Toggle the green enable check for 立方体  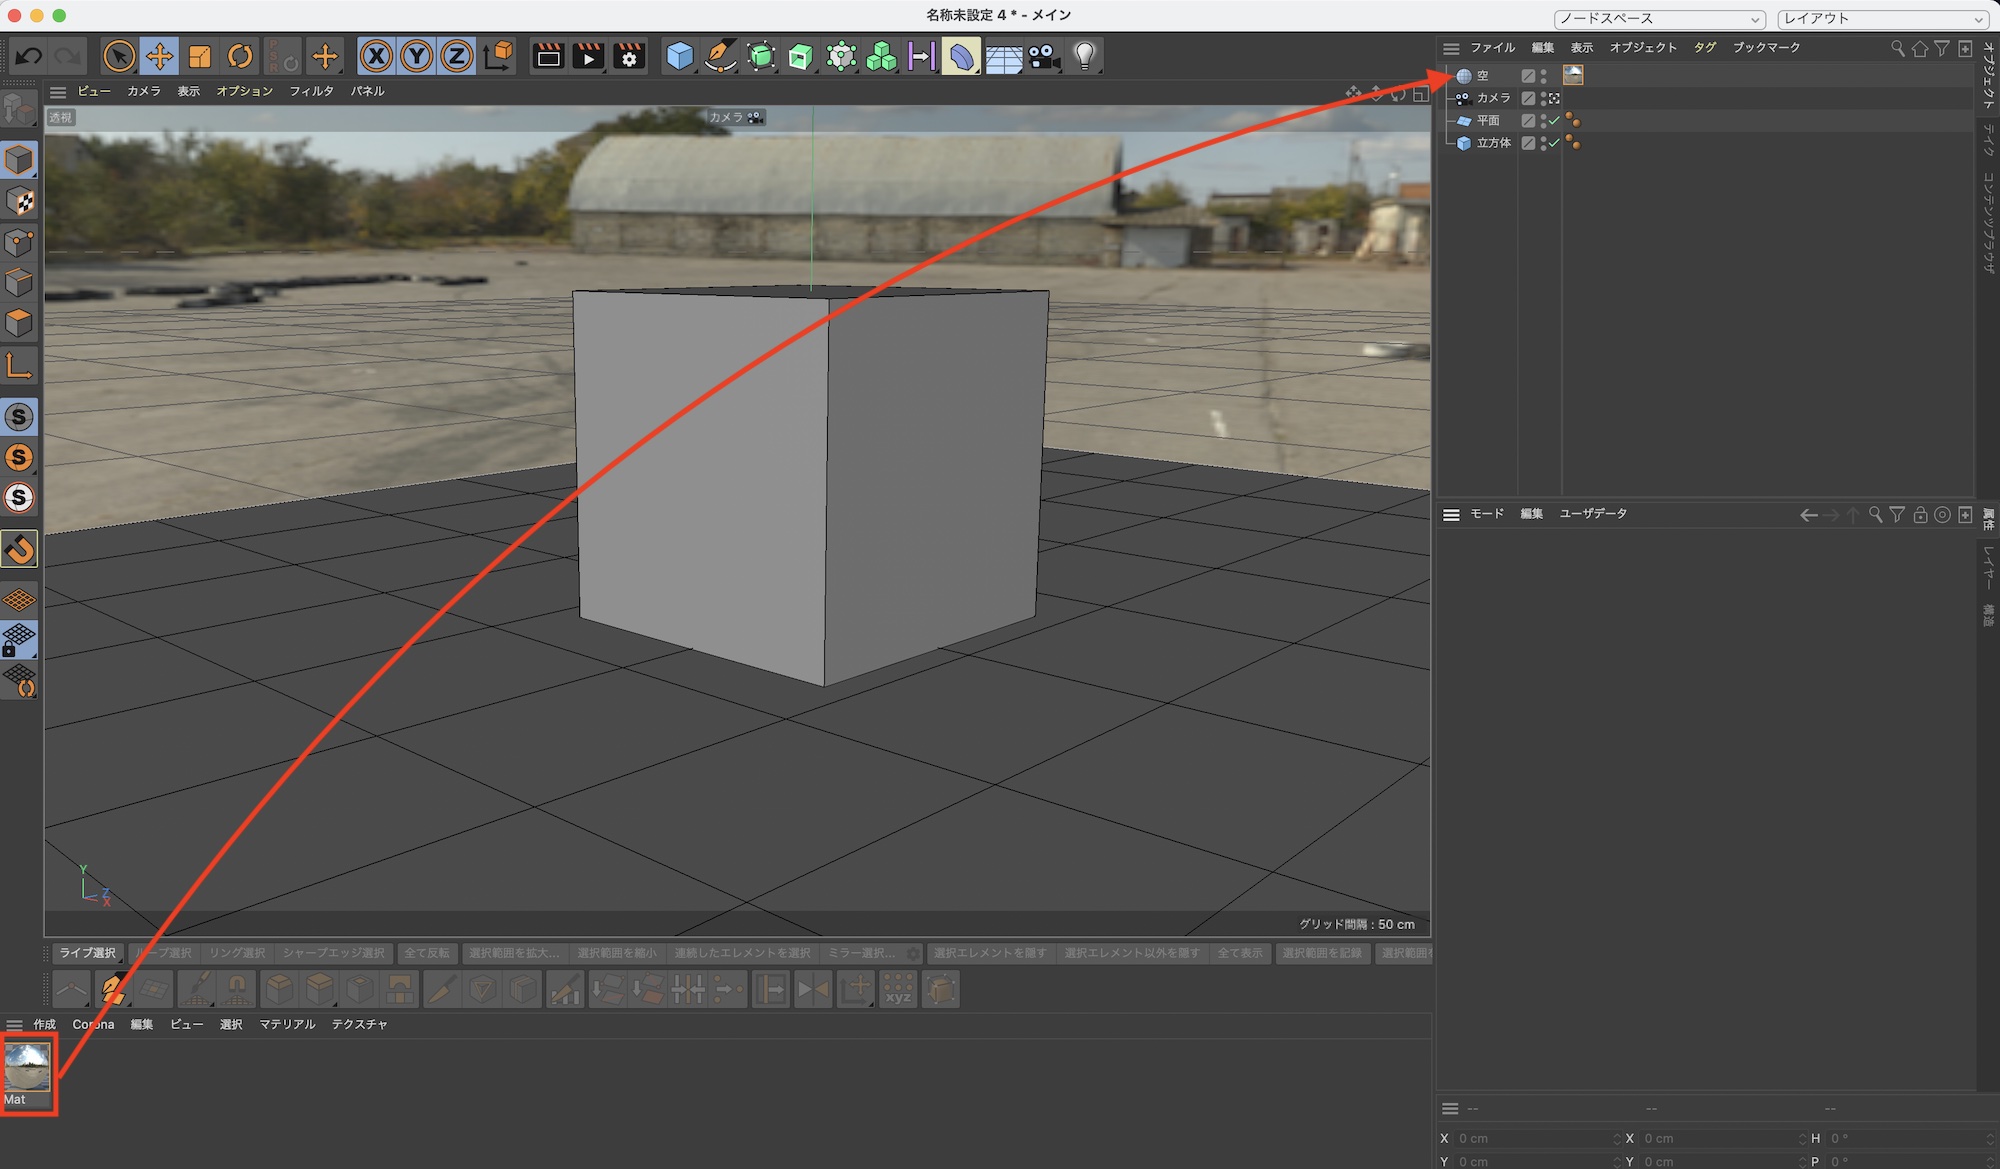point(1554,143)
